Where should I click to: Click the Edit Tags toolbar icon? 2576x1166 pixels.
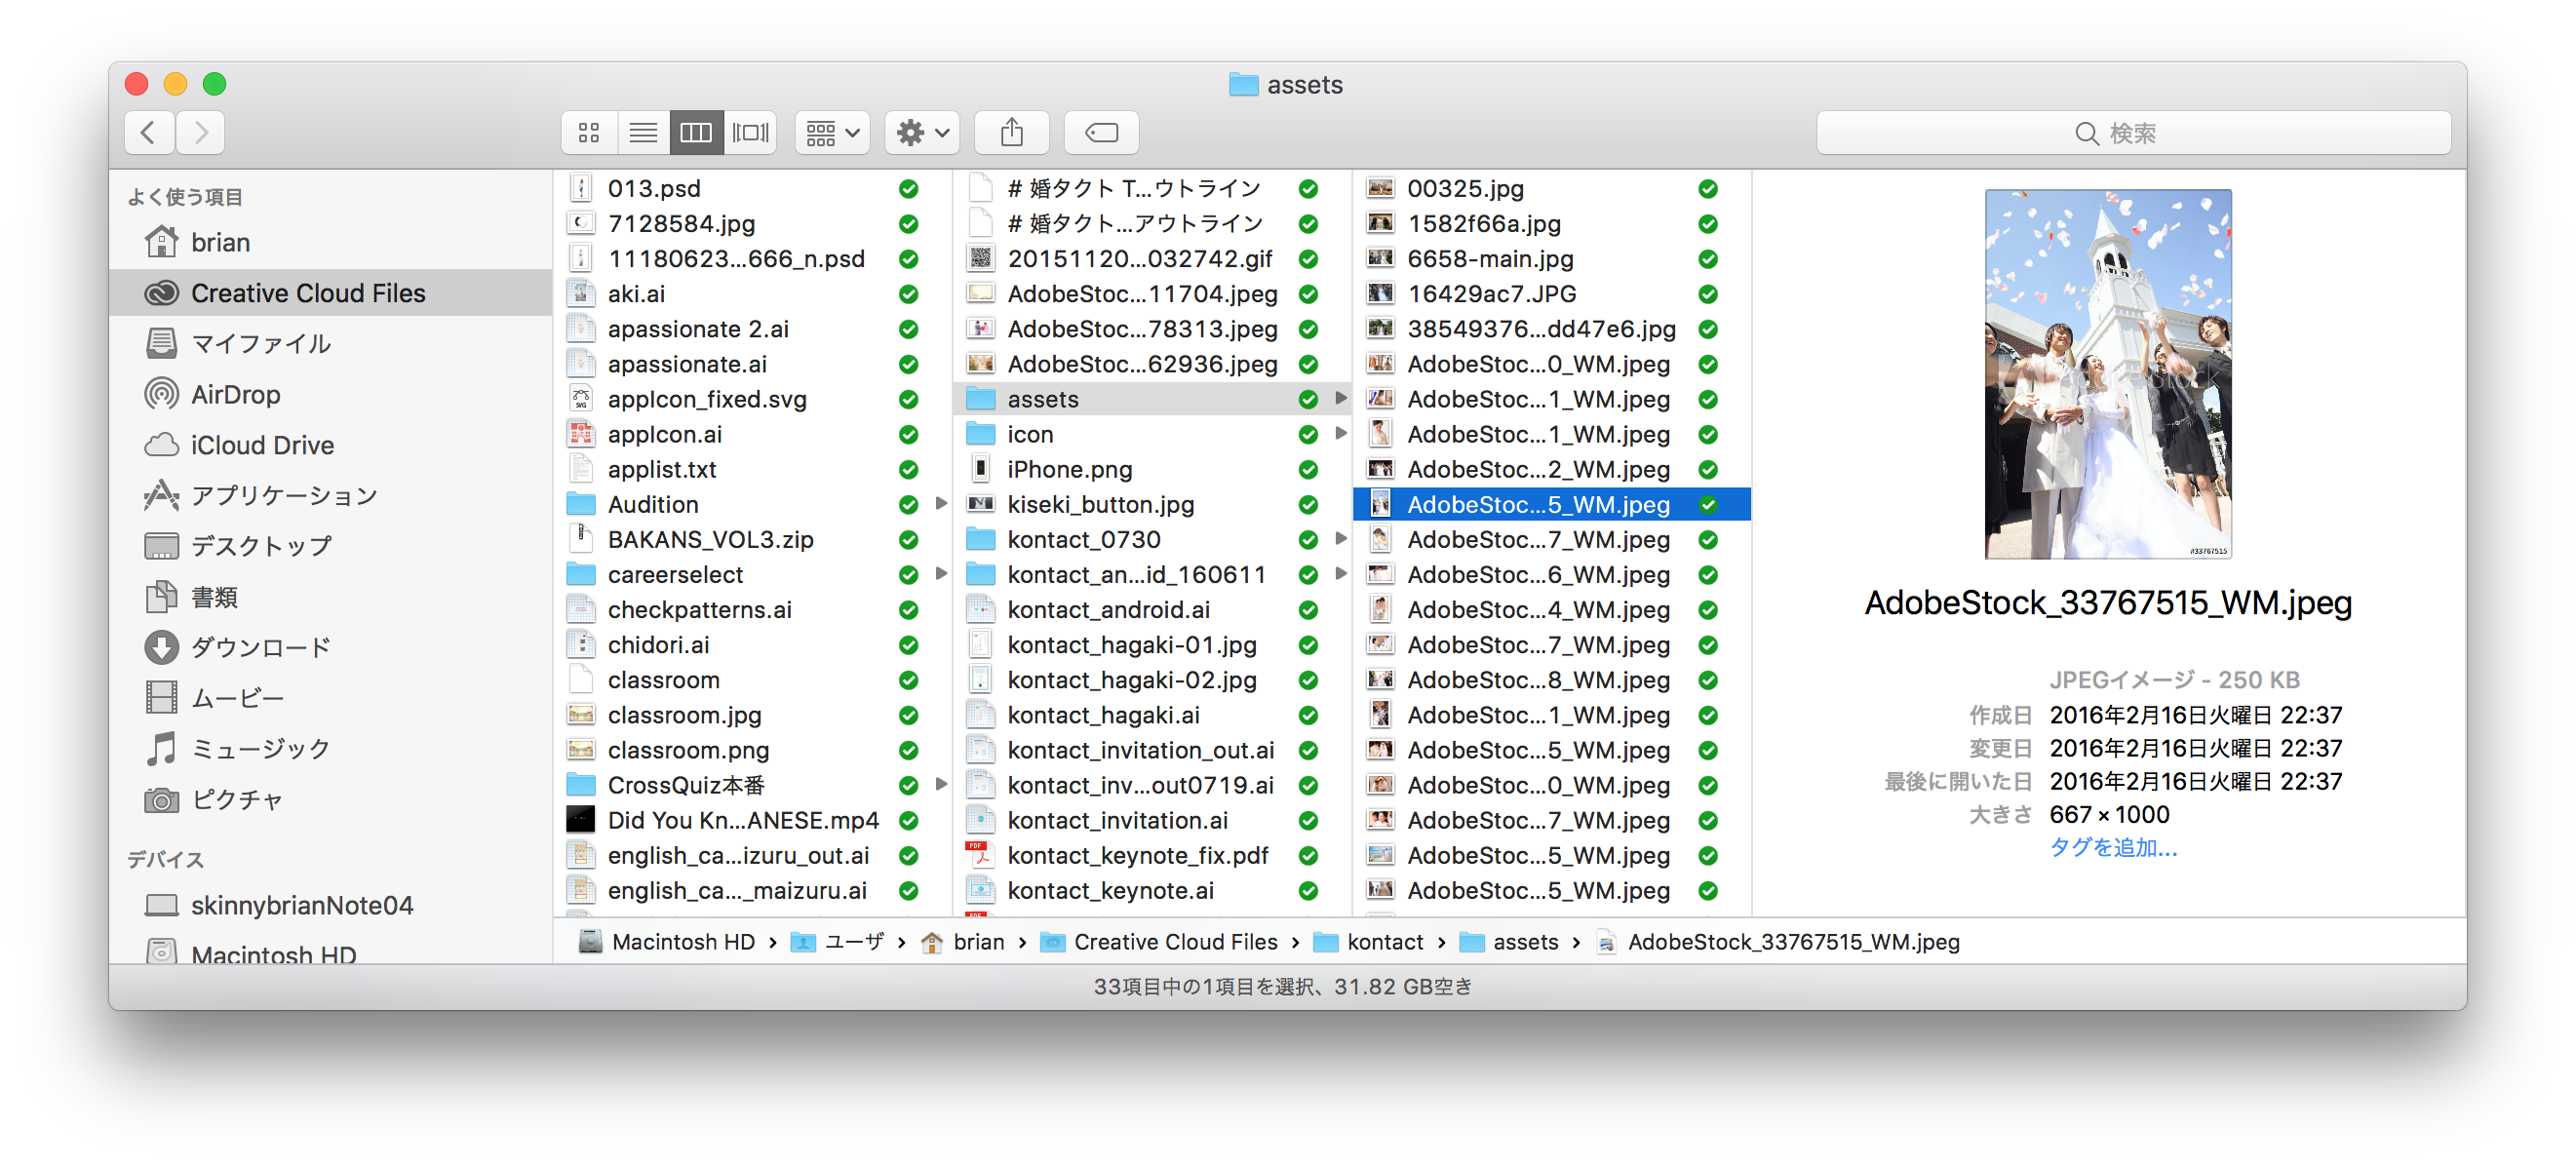tap(1101, 132)
